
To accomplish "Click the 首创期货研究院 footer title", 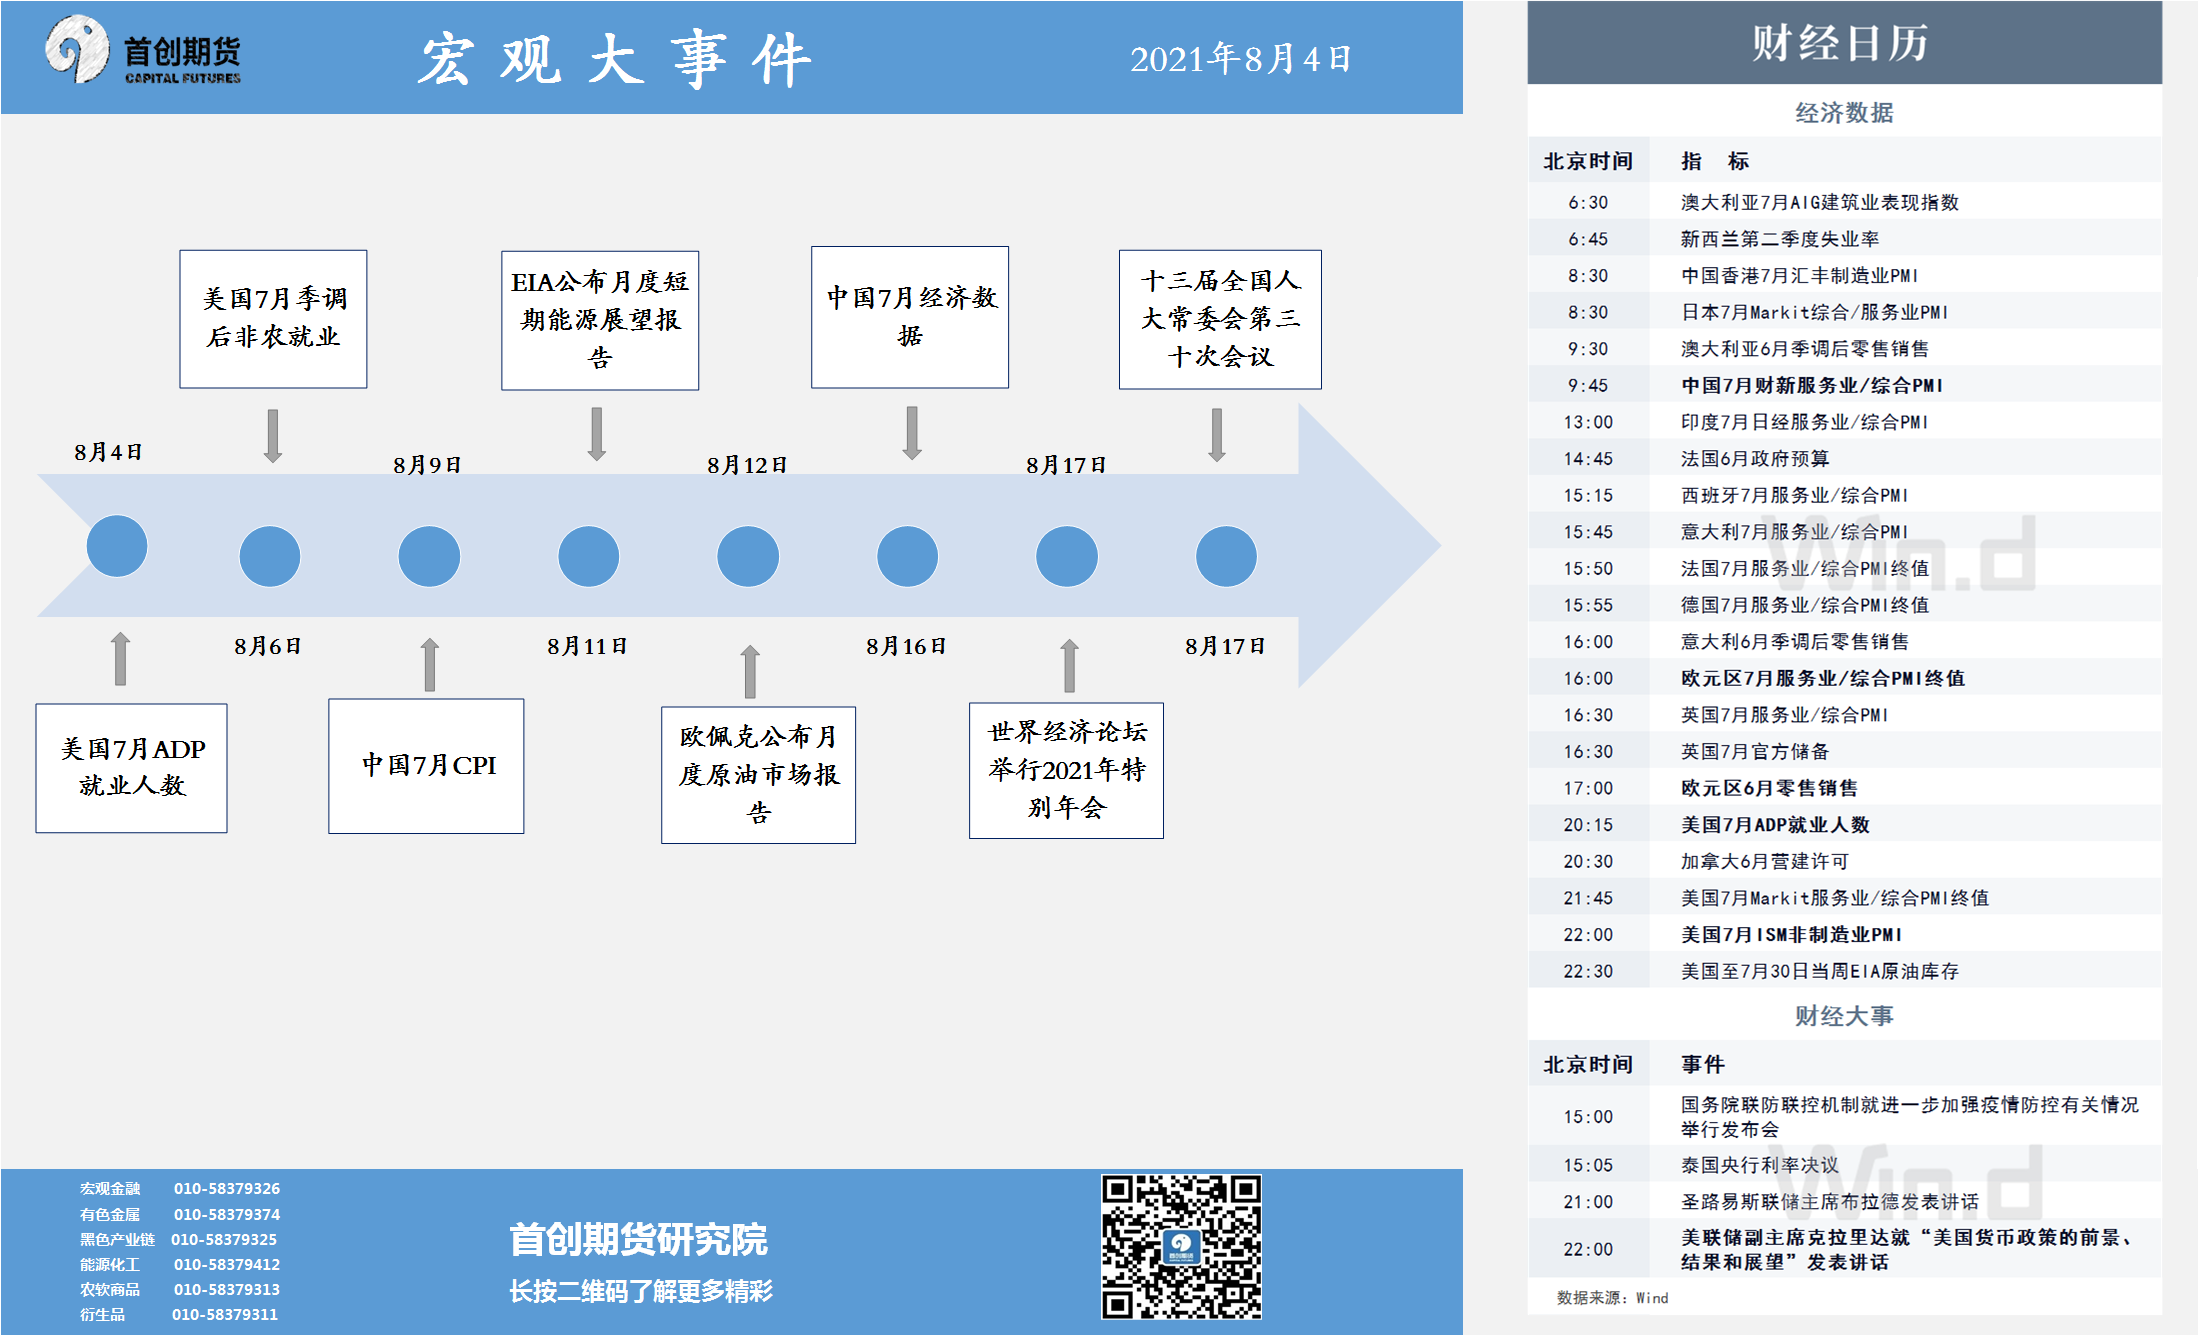I will tap(638, 1240).
